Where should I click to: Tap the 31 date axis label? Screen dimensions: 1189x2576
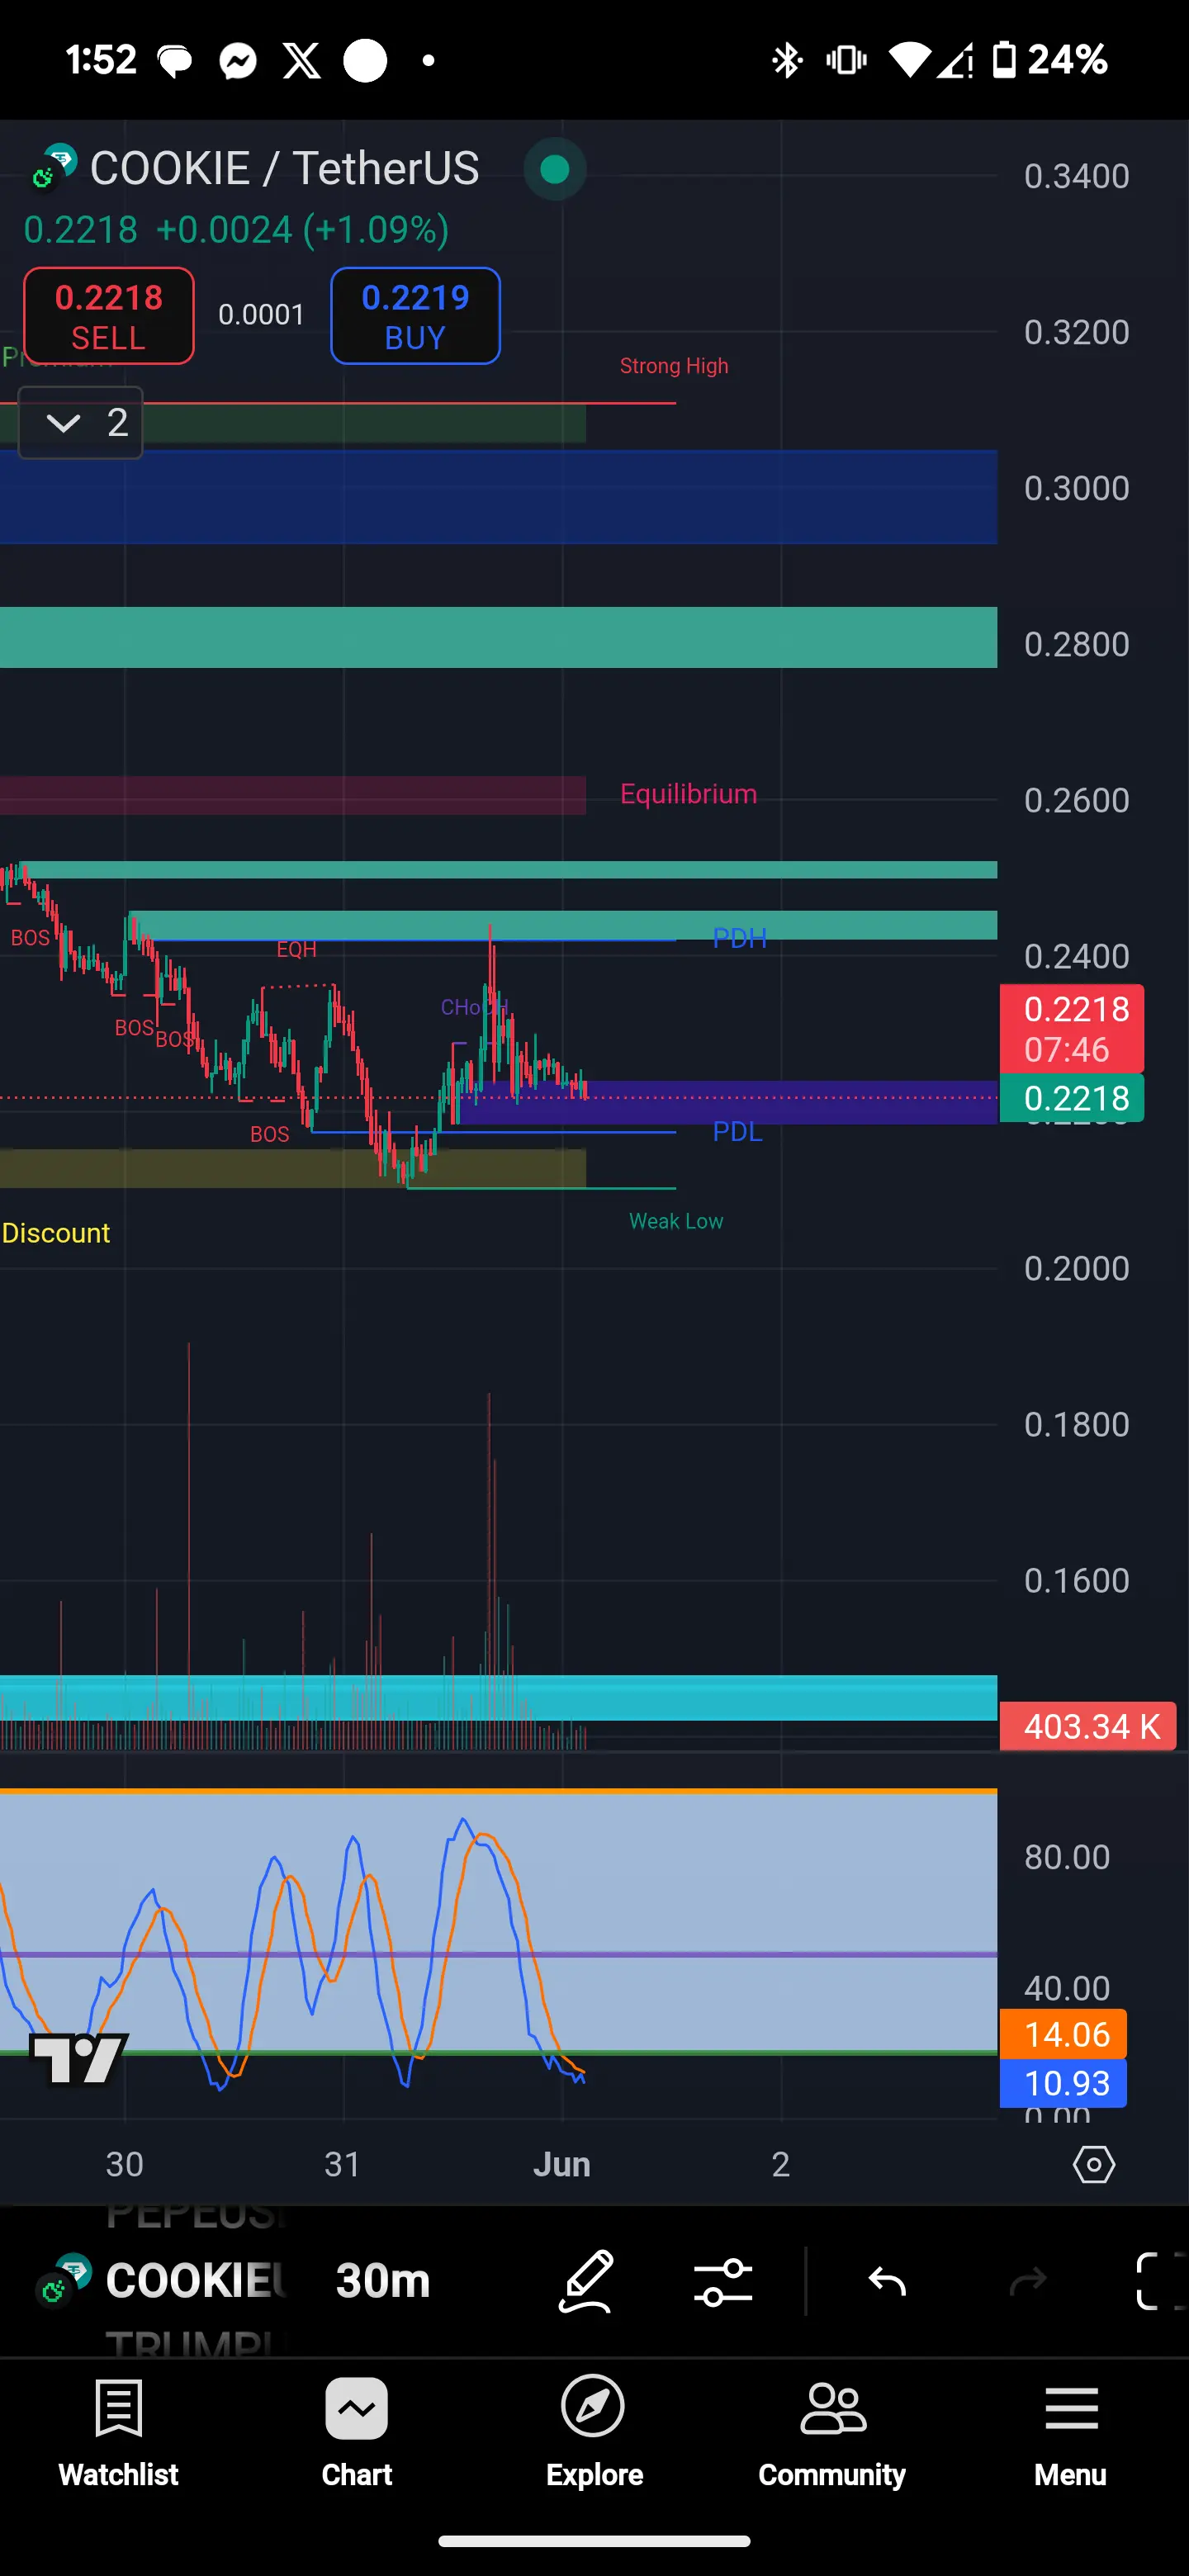click(343, 2164)
